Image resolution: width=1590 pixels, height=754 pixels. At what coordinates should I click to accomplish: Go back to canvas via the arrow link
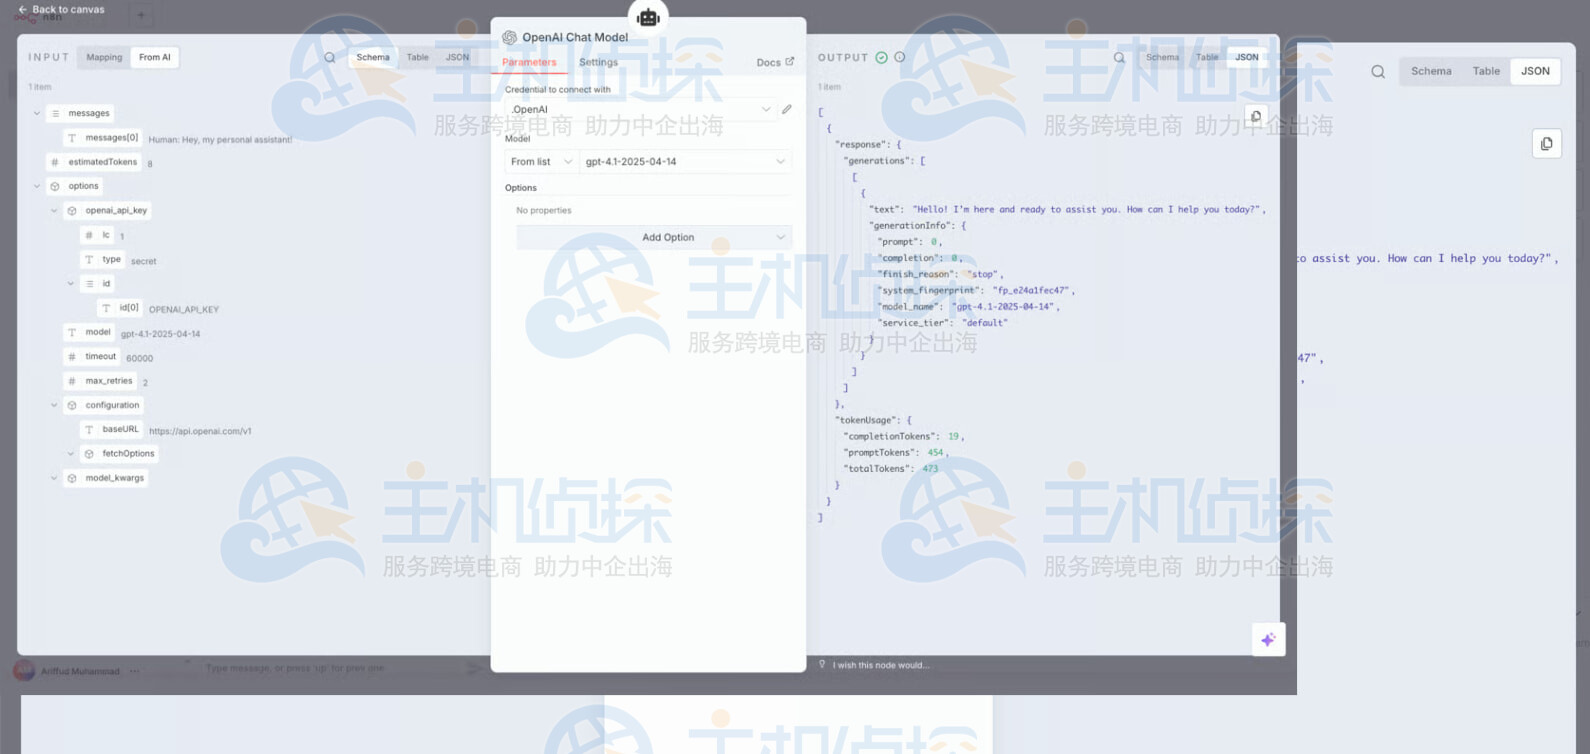coord(61,9)
